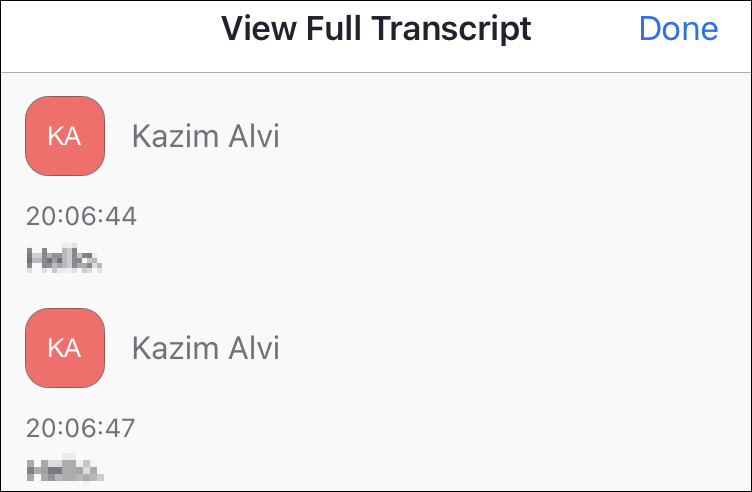Click the 20:06:44 timestamp

[x=81, y=216]
